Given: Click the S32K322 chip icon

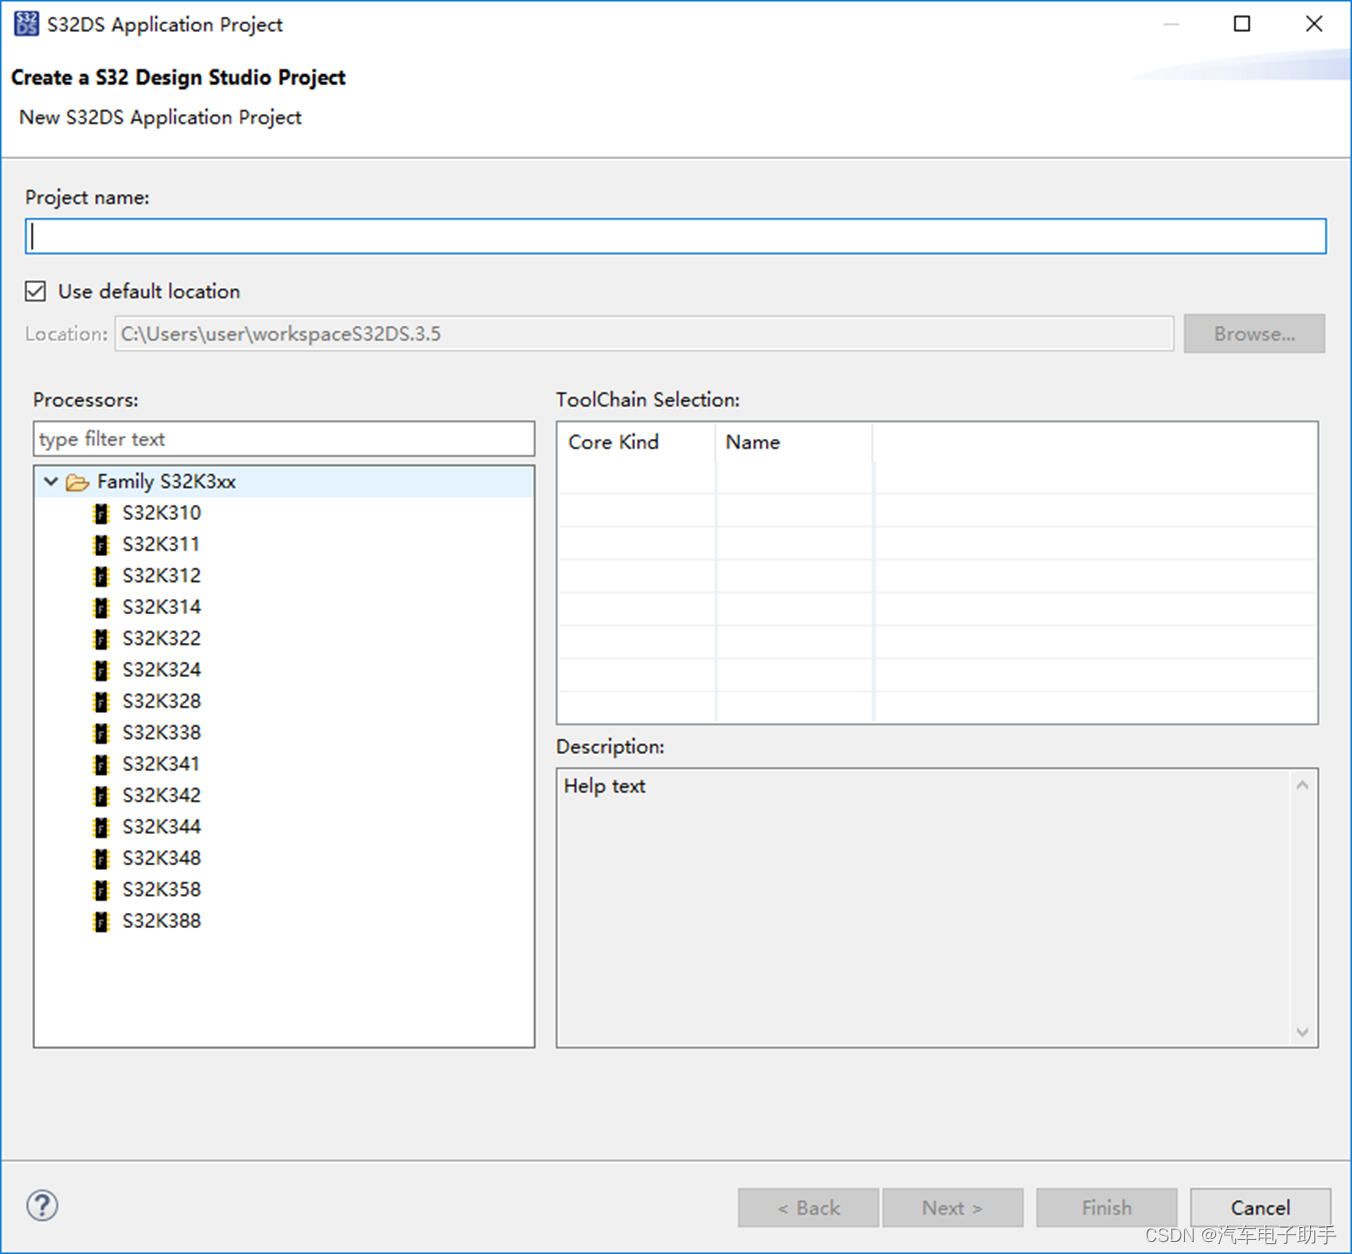Looking at the screenshot, I should pyautogui.click(x=101, y=639).
